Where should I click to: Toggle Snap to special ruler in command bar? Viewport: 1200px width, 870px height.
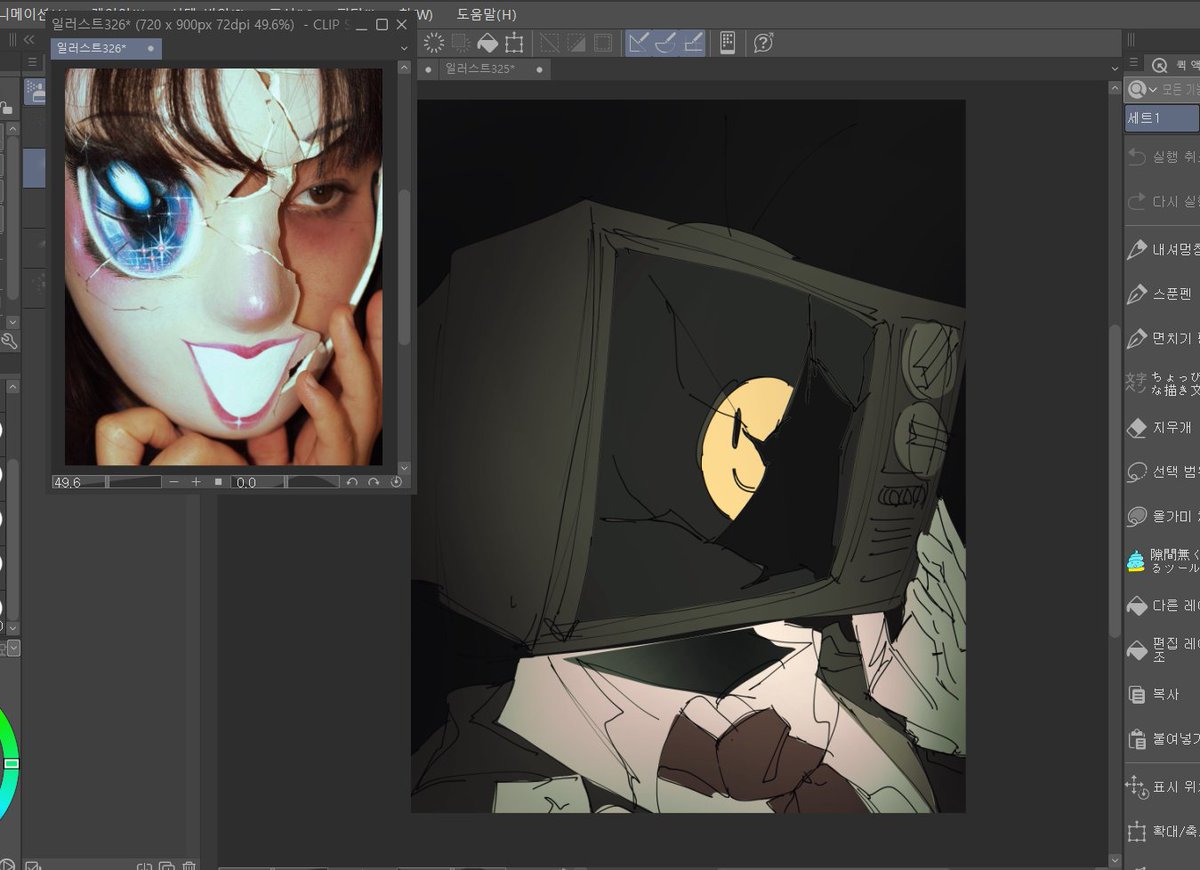click(666, 43)
